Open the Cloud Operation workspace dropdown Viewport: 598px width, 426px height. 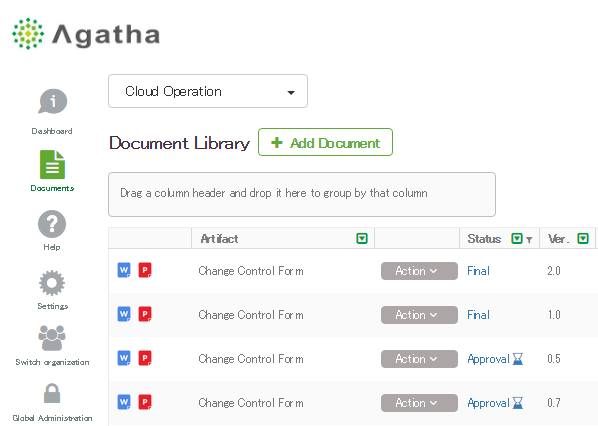(208, 91)
